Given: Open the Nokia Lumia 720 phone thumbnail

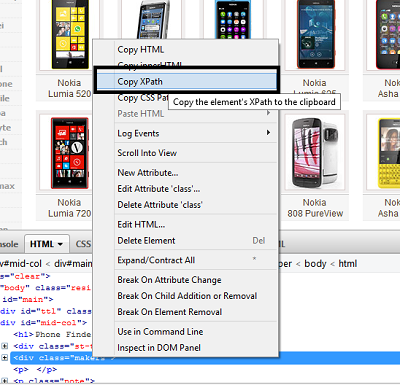Looking at the screenshot, I should pyautogui.click(x=69, y=153).
